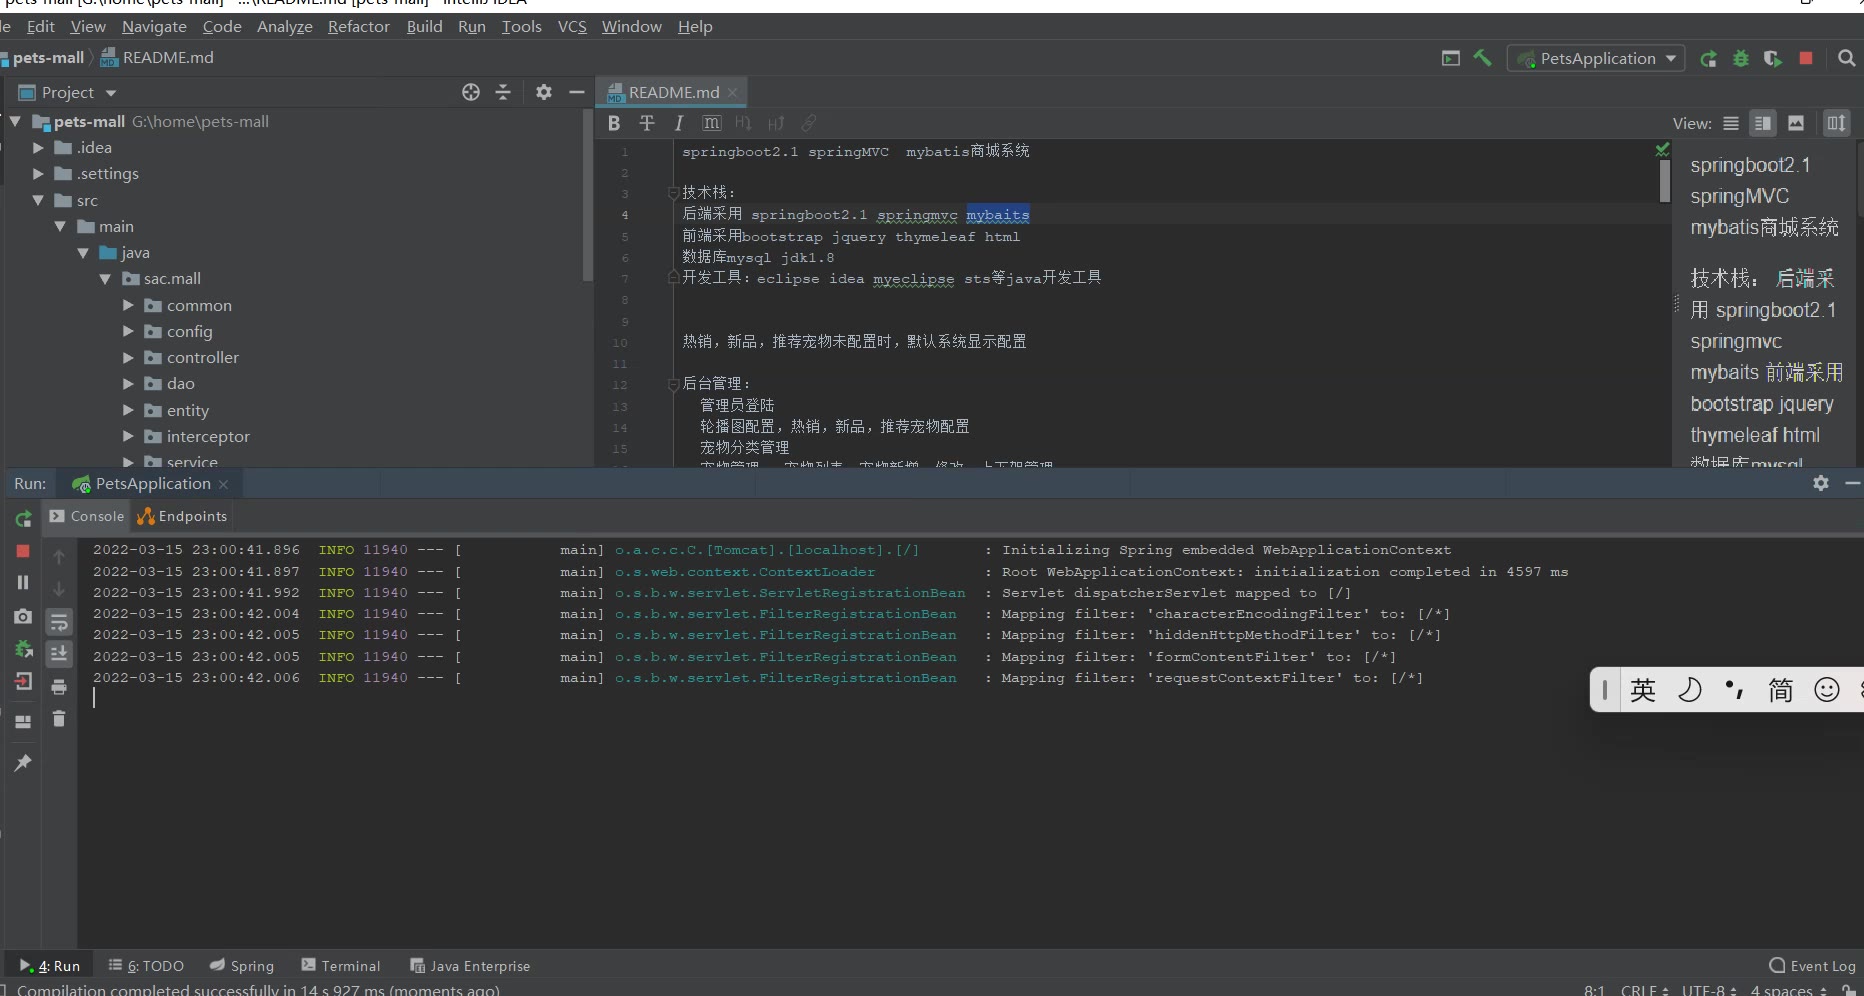Open the Event Log

pos(1812,966)
